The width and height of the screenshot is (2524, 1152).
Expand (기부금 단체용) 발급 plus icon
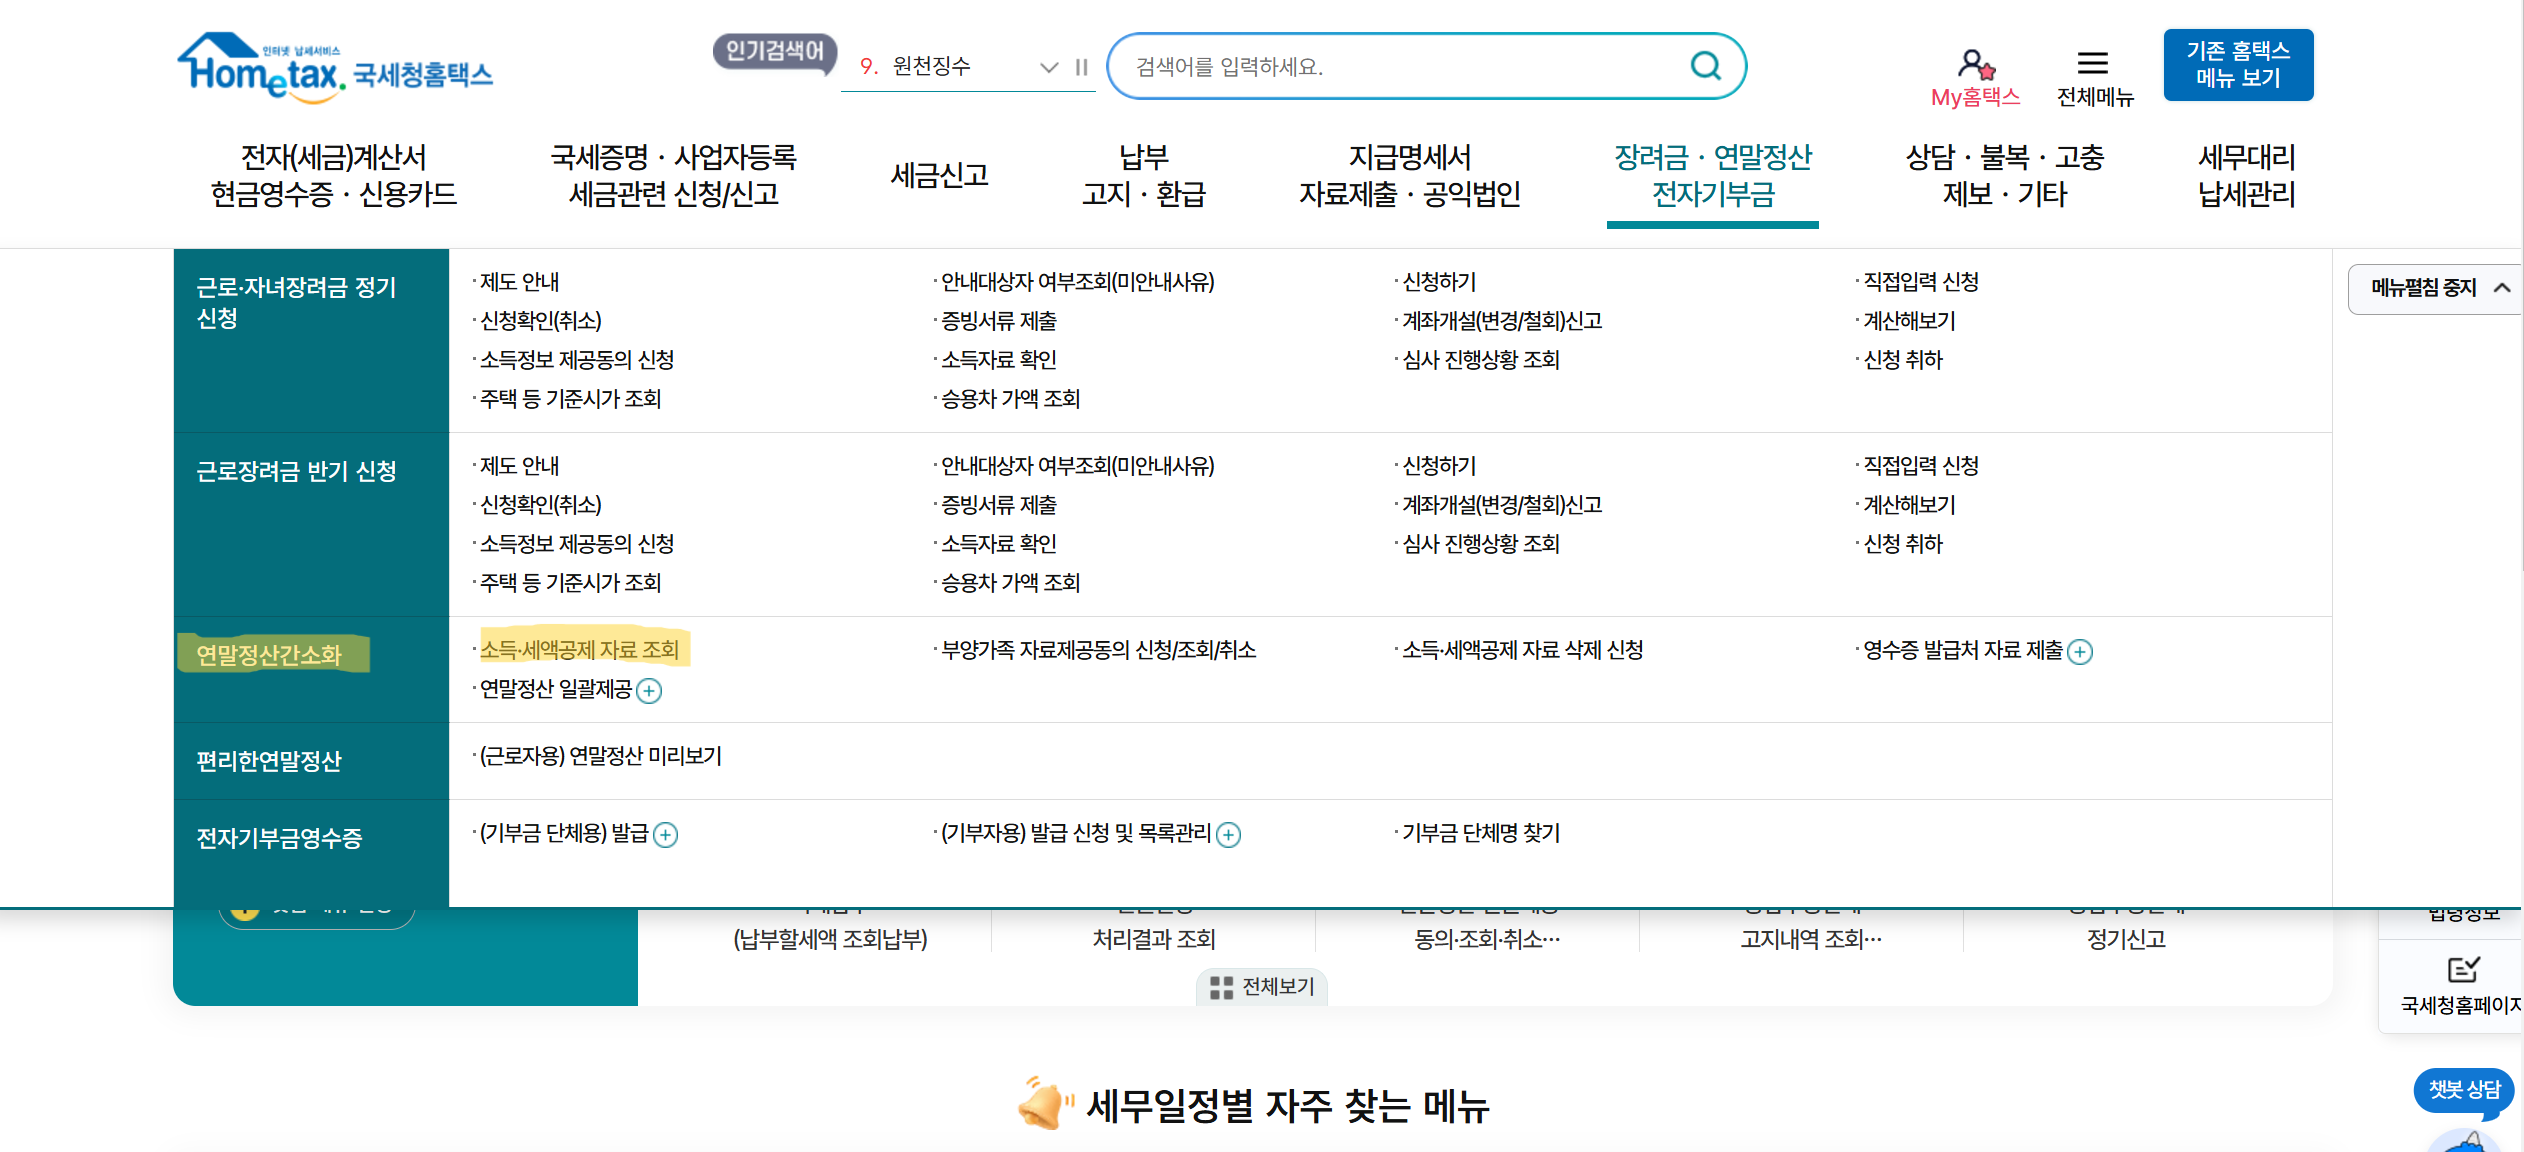(x=665, y=835)
